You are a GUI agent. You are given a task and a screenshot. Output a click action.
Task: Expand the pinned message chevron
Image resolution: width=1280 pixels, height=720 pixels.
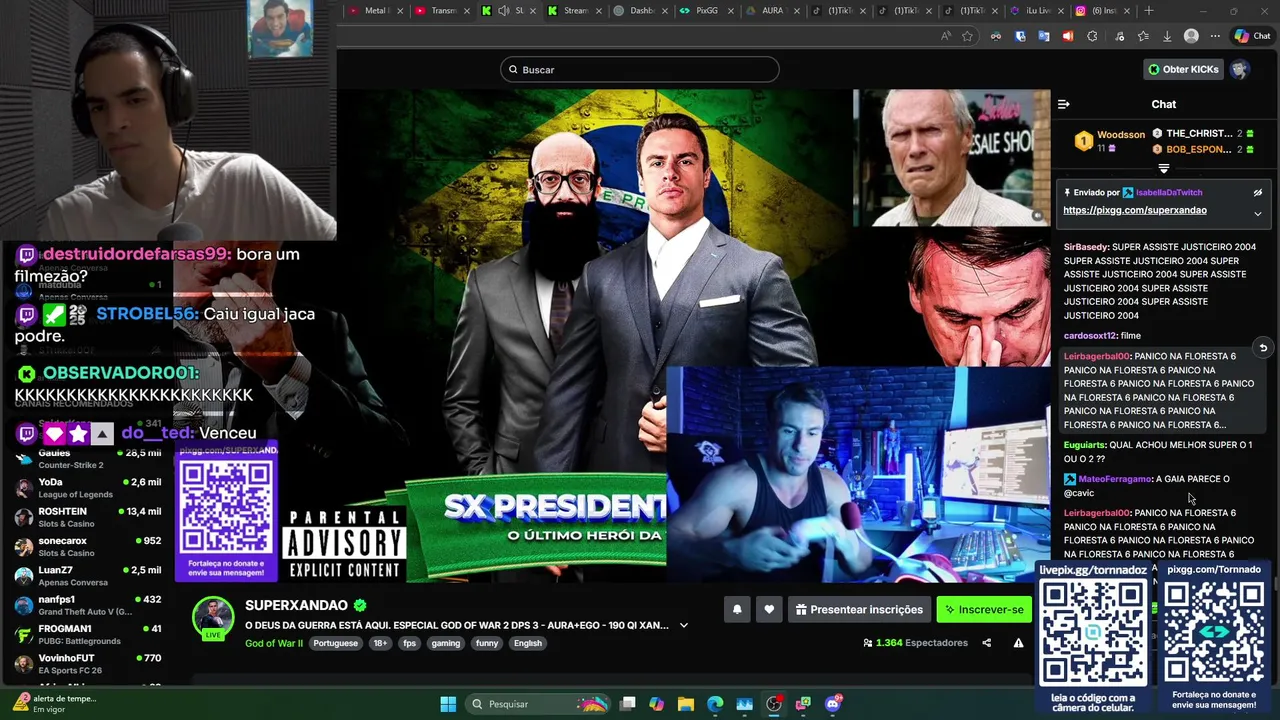click(1258, 214)
